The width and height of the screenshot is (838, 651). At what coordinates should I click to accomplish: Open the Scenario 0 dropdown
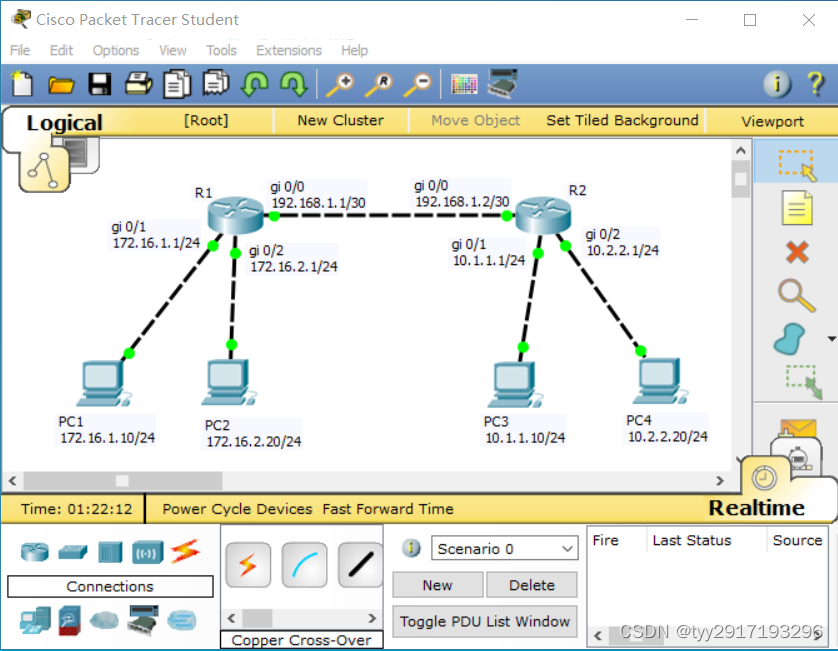(505, 548)
